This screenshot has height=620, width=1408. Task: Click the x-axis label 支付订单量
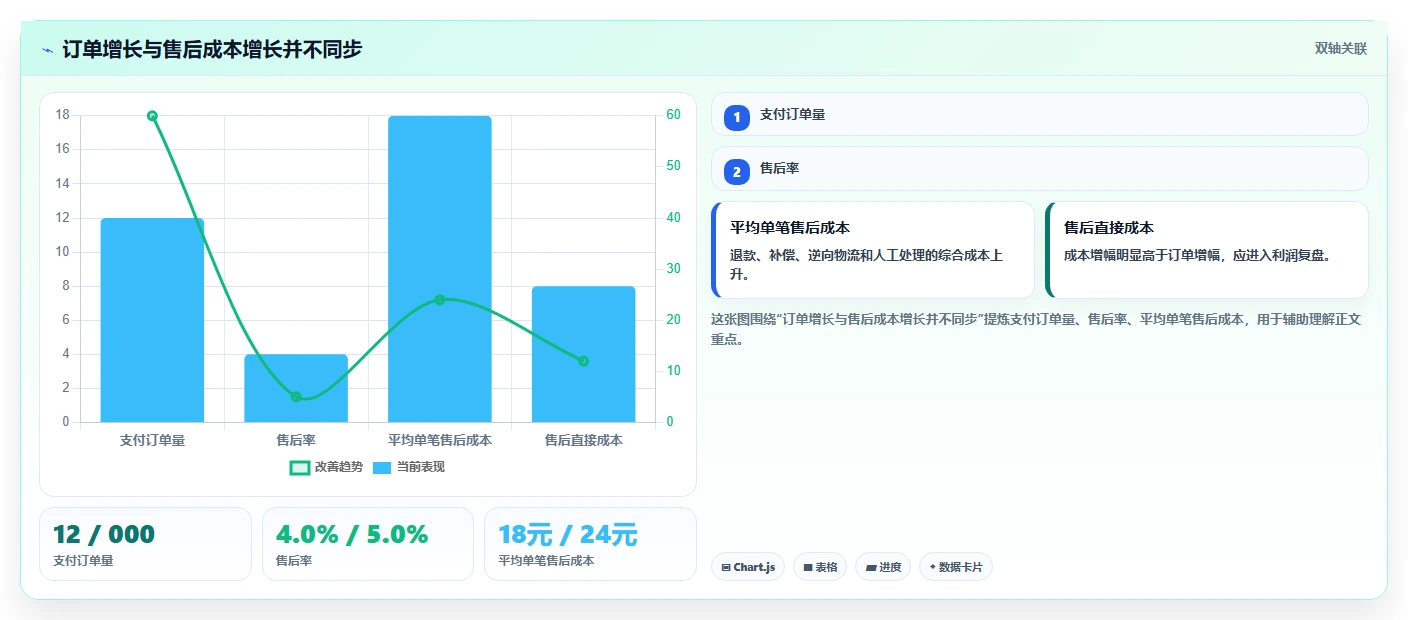click(x=152, y=440)
